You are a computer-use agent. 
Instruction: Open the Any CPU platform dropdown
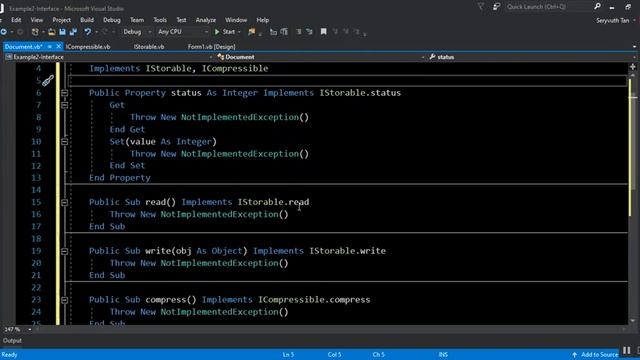(183, 31)
